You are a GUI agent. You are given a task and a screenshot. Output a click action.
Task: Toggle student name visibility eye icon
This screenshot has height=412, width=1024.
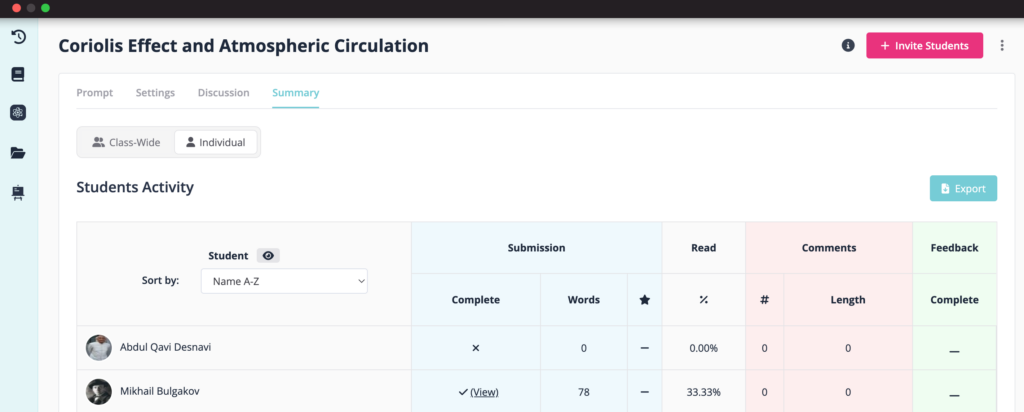[268, 256]
